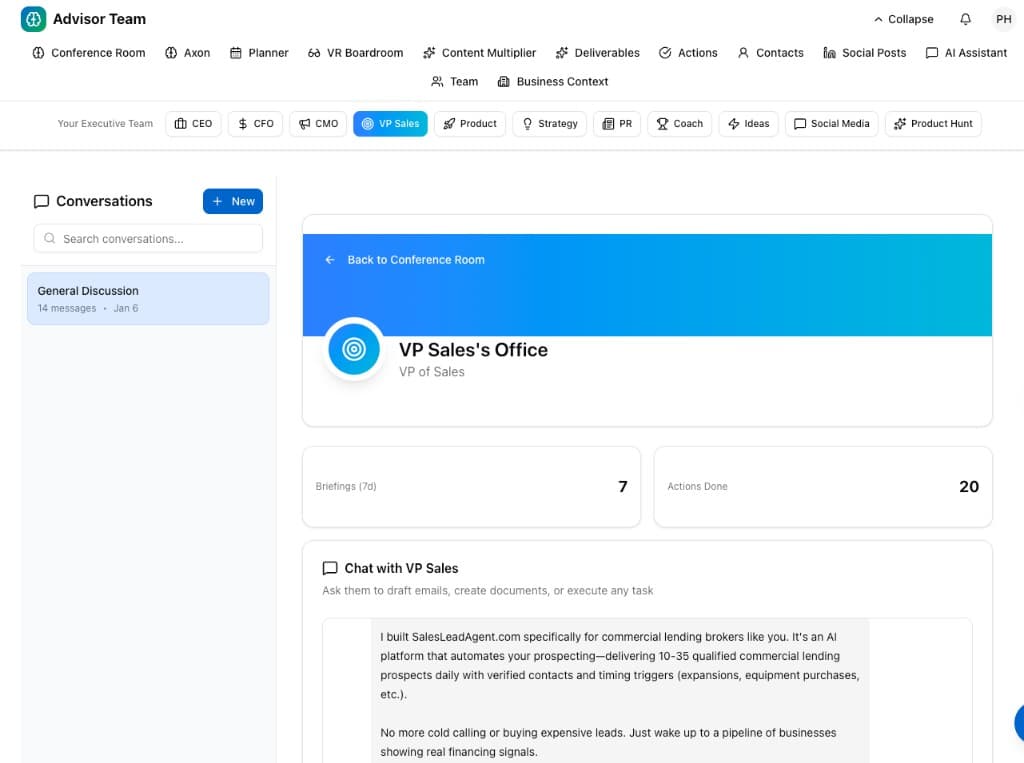Click the Advisor Team brain logo
The image size is (1024, 763).
pyautogui.click(x=33, y=19)
